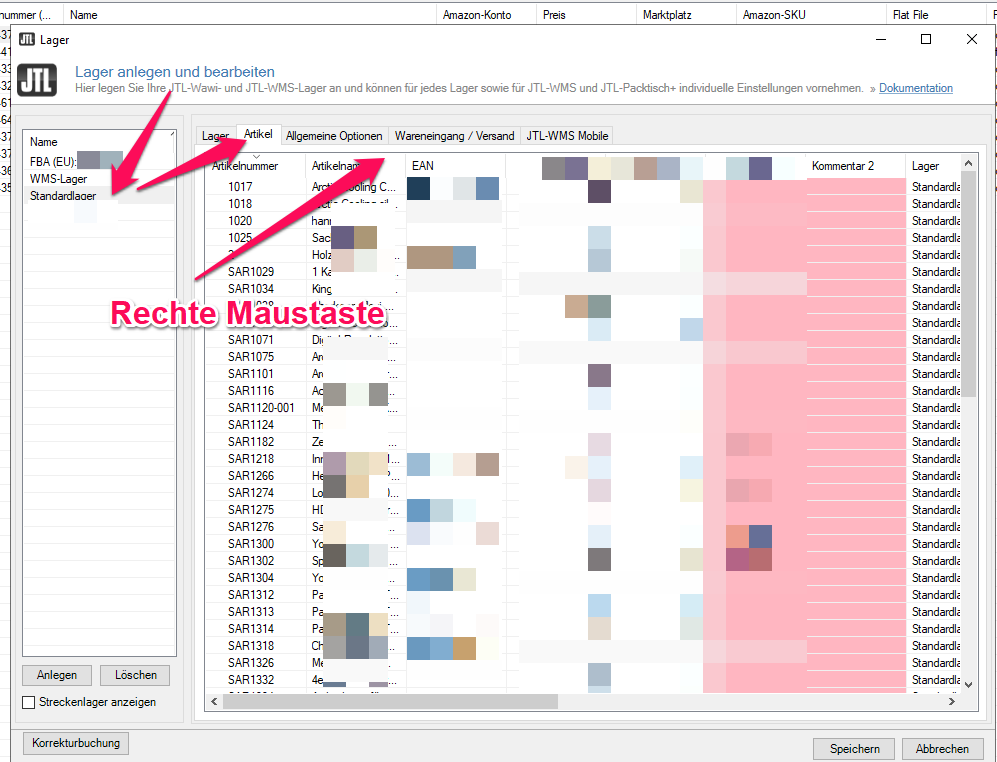Click horizontal scrollbar left arrow
997x762 pixels.
tap(214, 702)
